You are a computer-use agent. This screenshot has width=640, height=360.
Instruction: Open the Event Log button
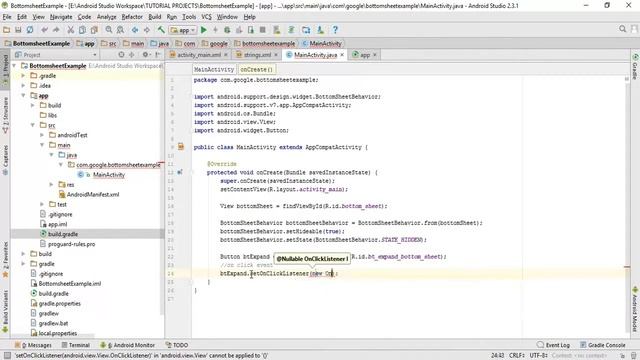point(553,345)
